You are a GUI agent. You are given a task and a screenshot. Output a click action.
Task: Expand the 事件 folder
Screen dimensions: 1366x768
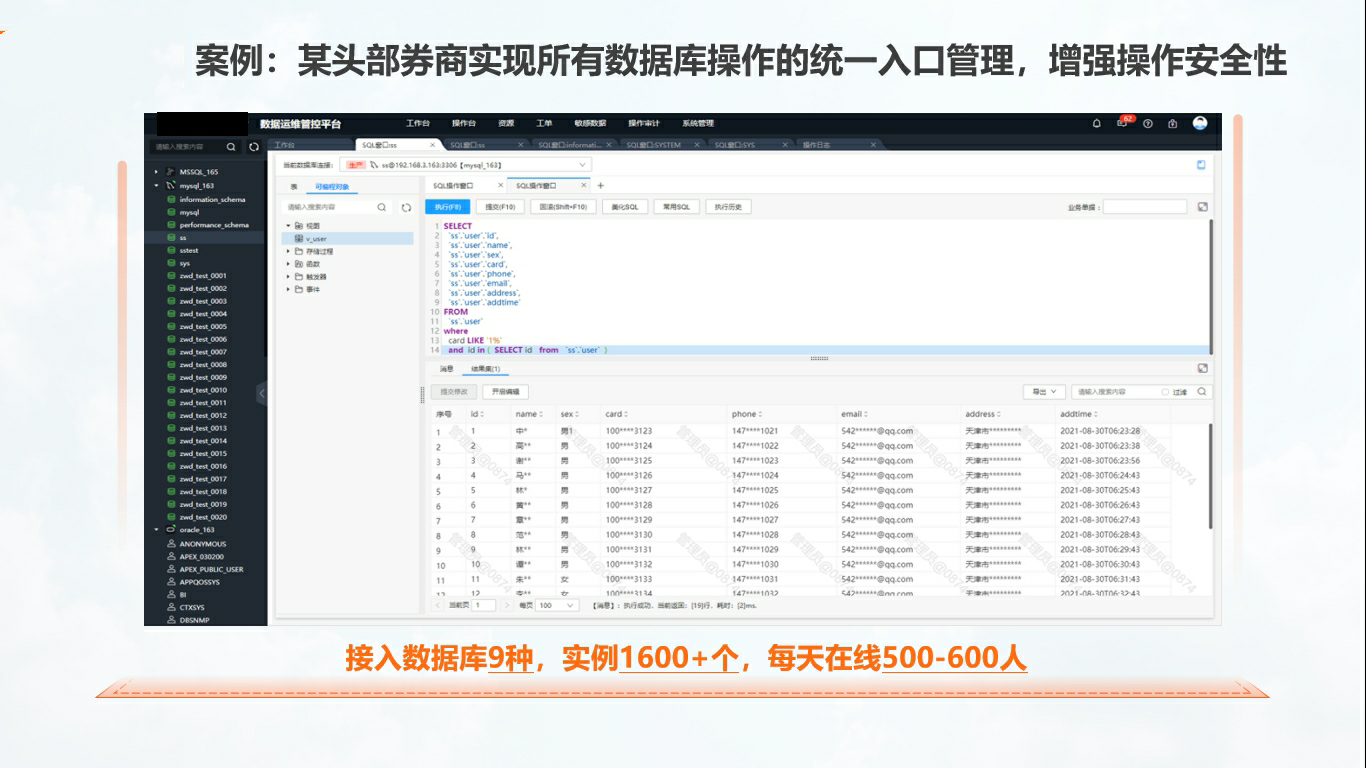[288, 289]
